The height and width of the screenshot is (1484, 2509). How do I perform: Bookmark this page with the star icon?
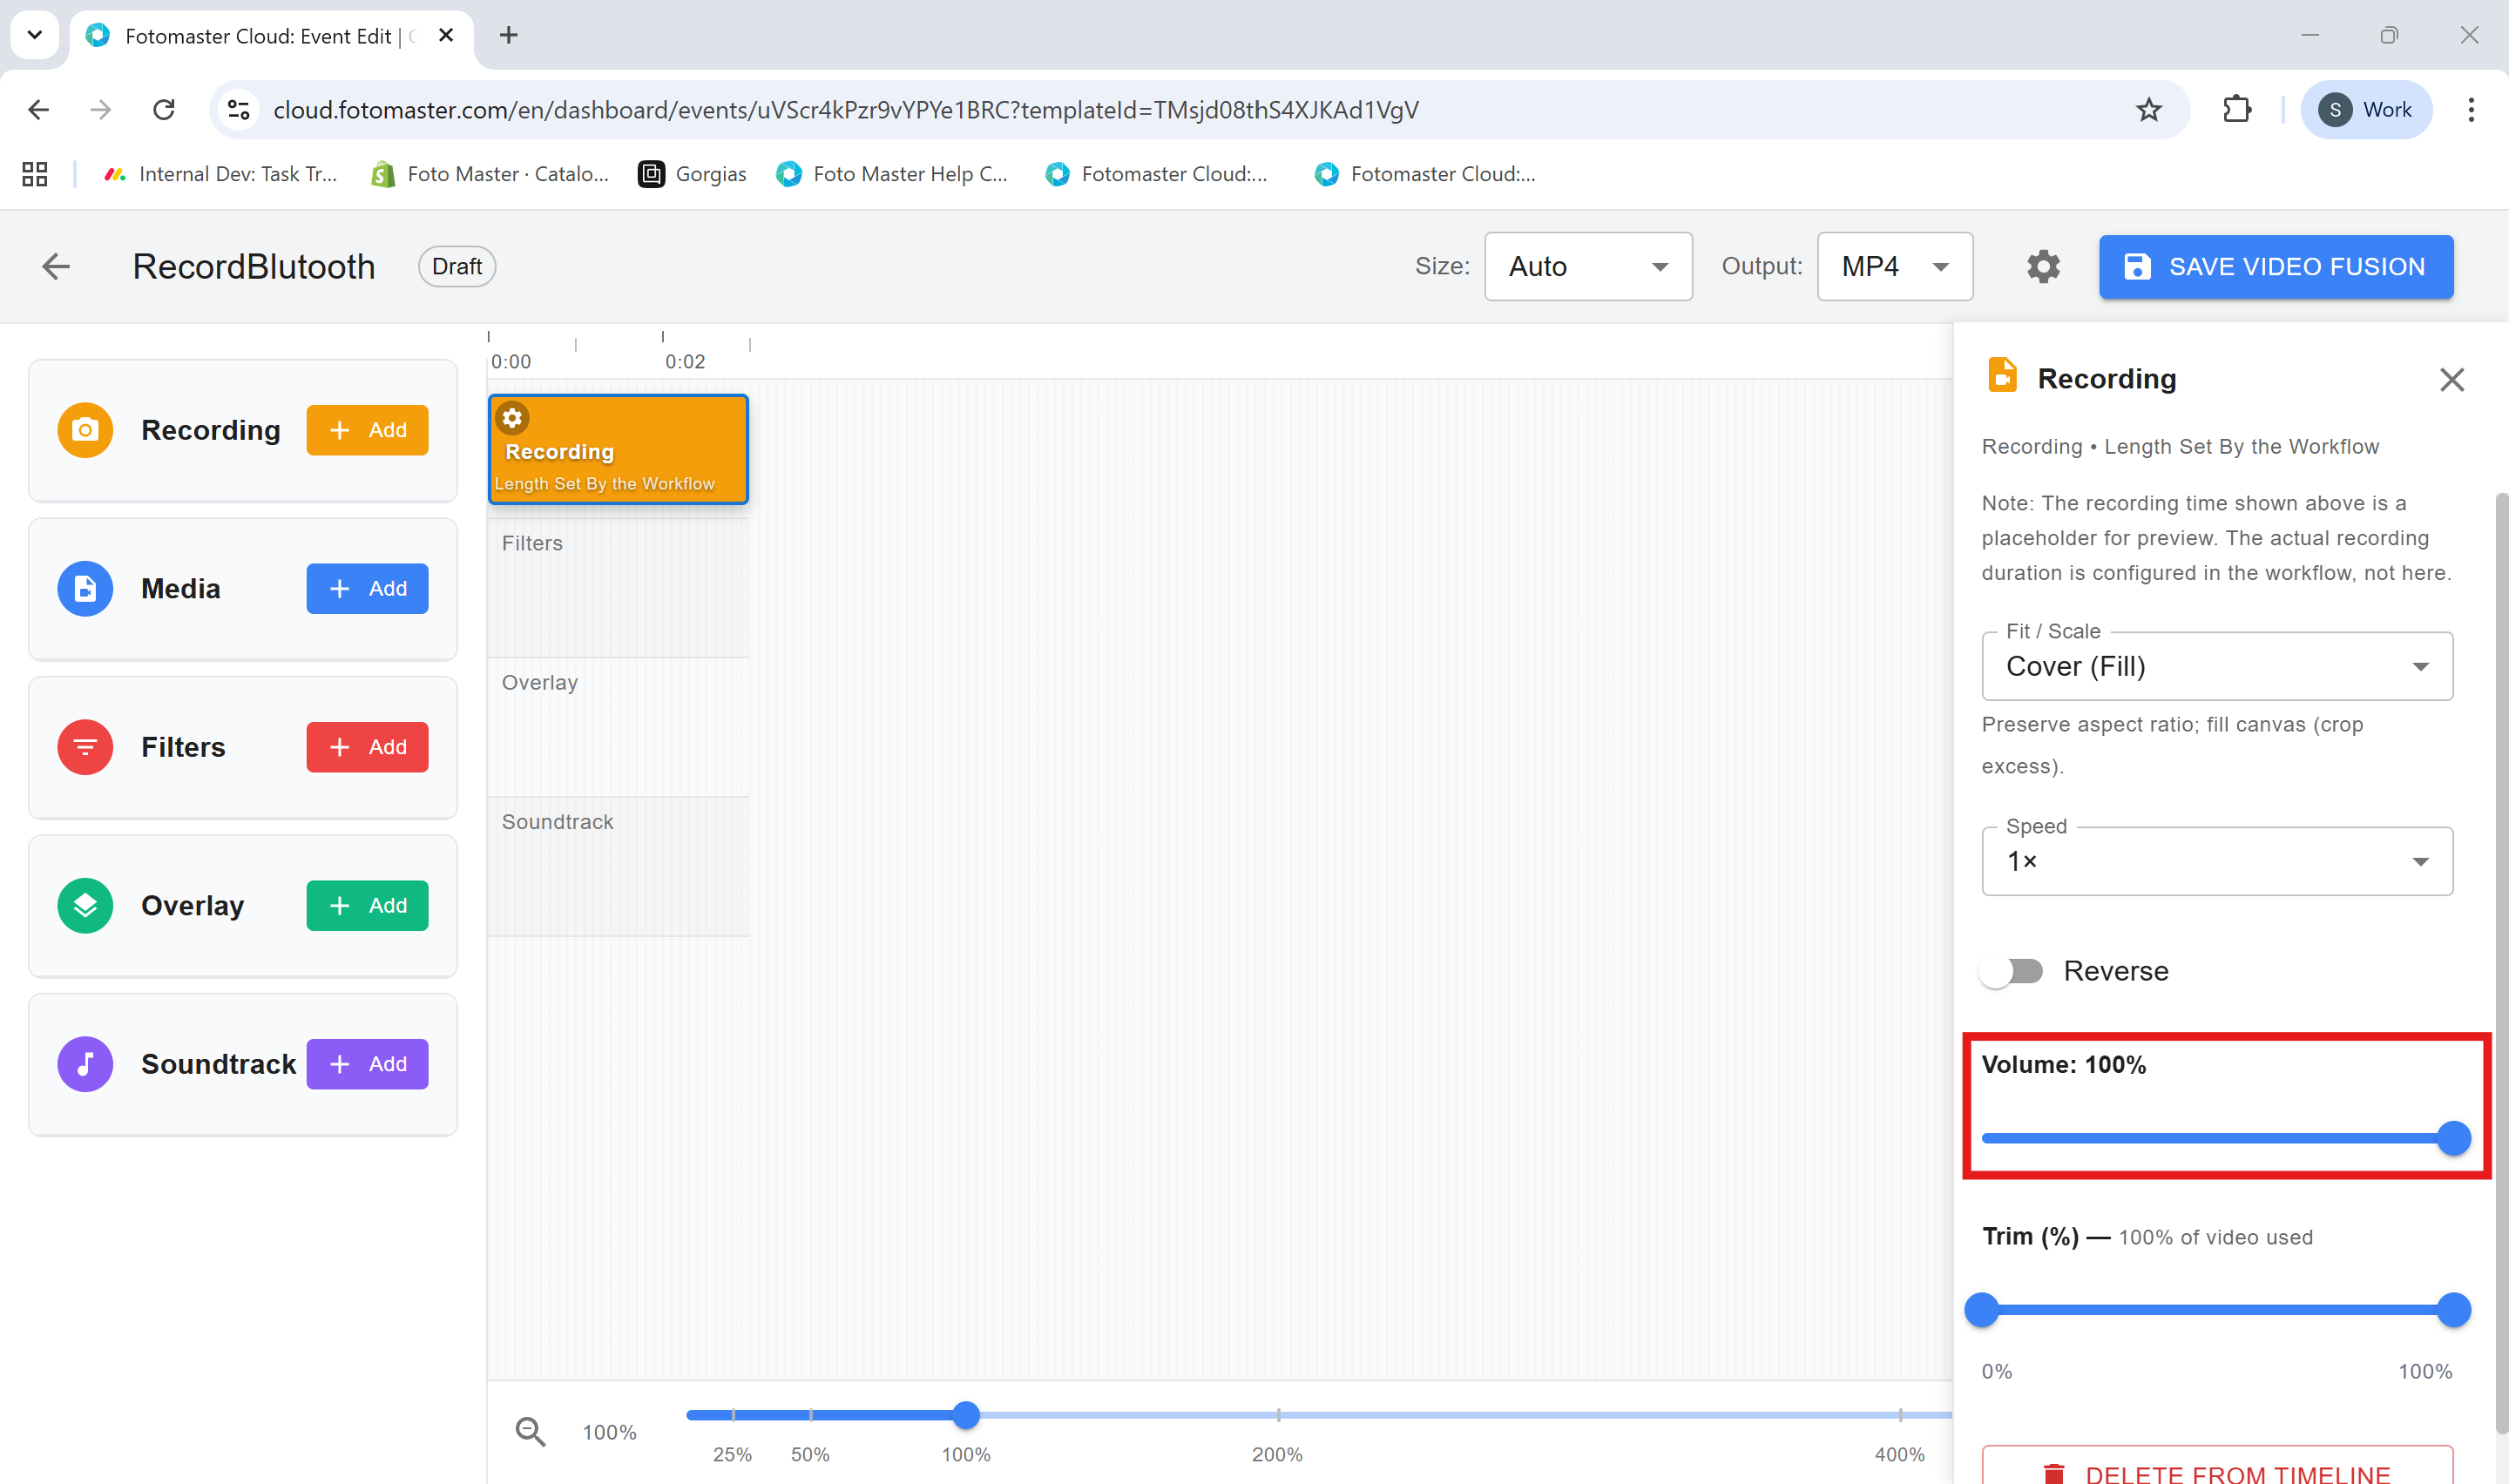pyautogui.click(x=2148, y=110)
